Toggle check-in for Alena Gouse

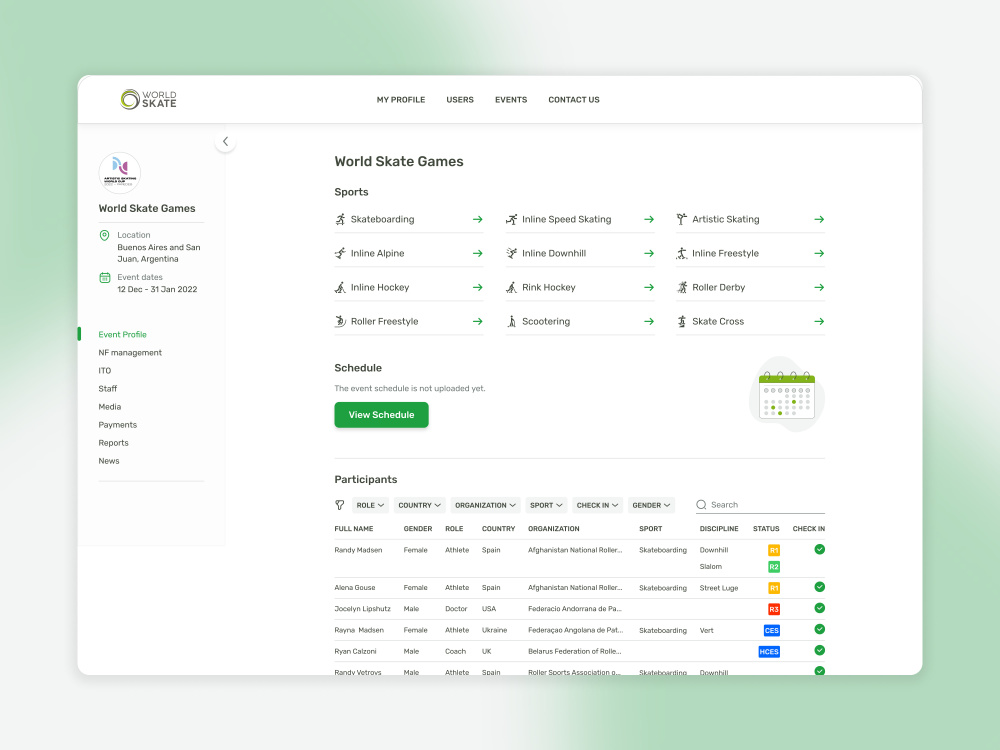tap(820, 587)
